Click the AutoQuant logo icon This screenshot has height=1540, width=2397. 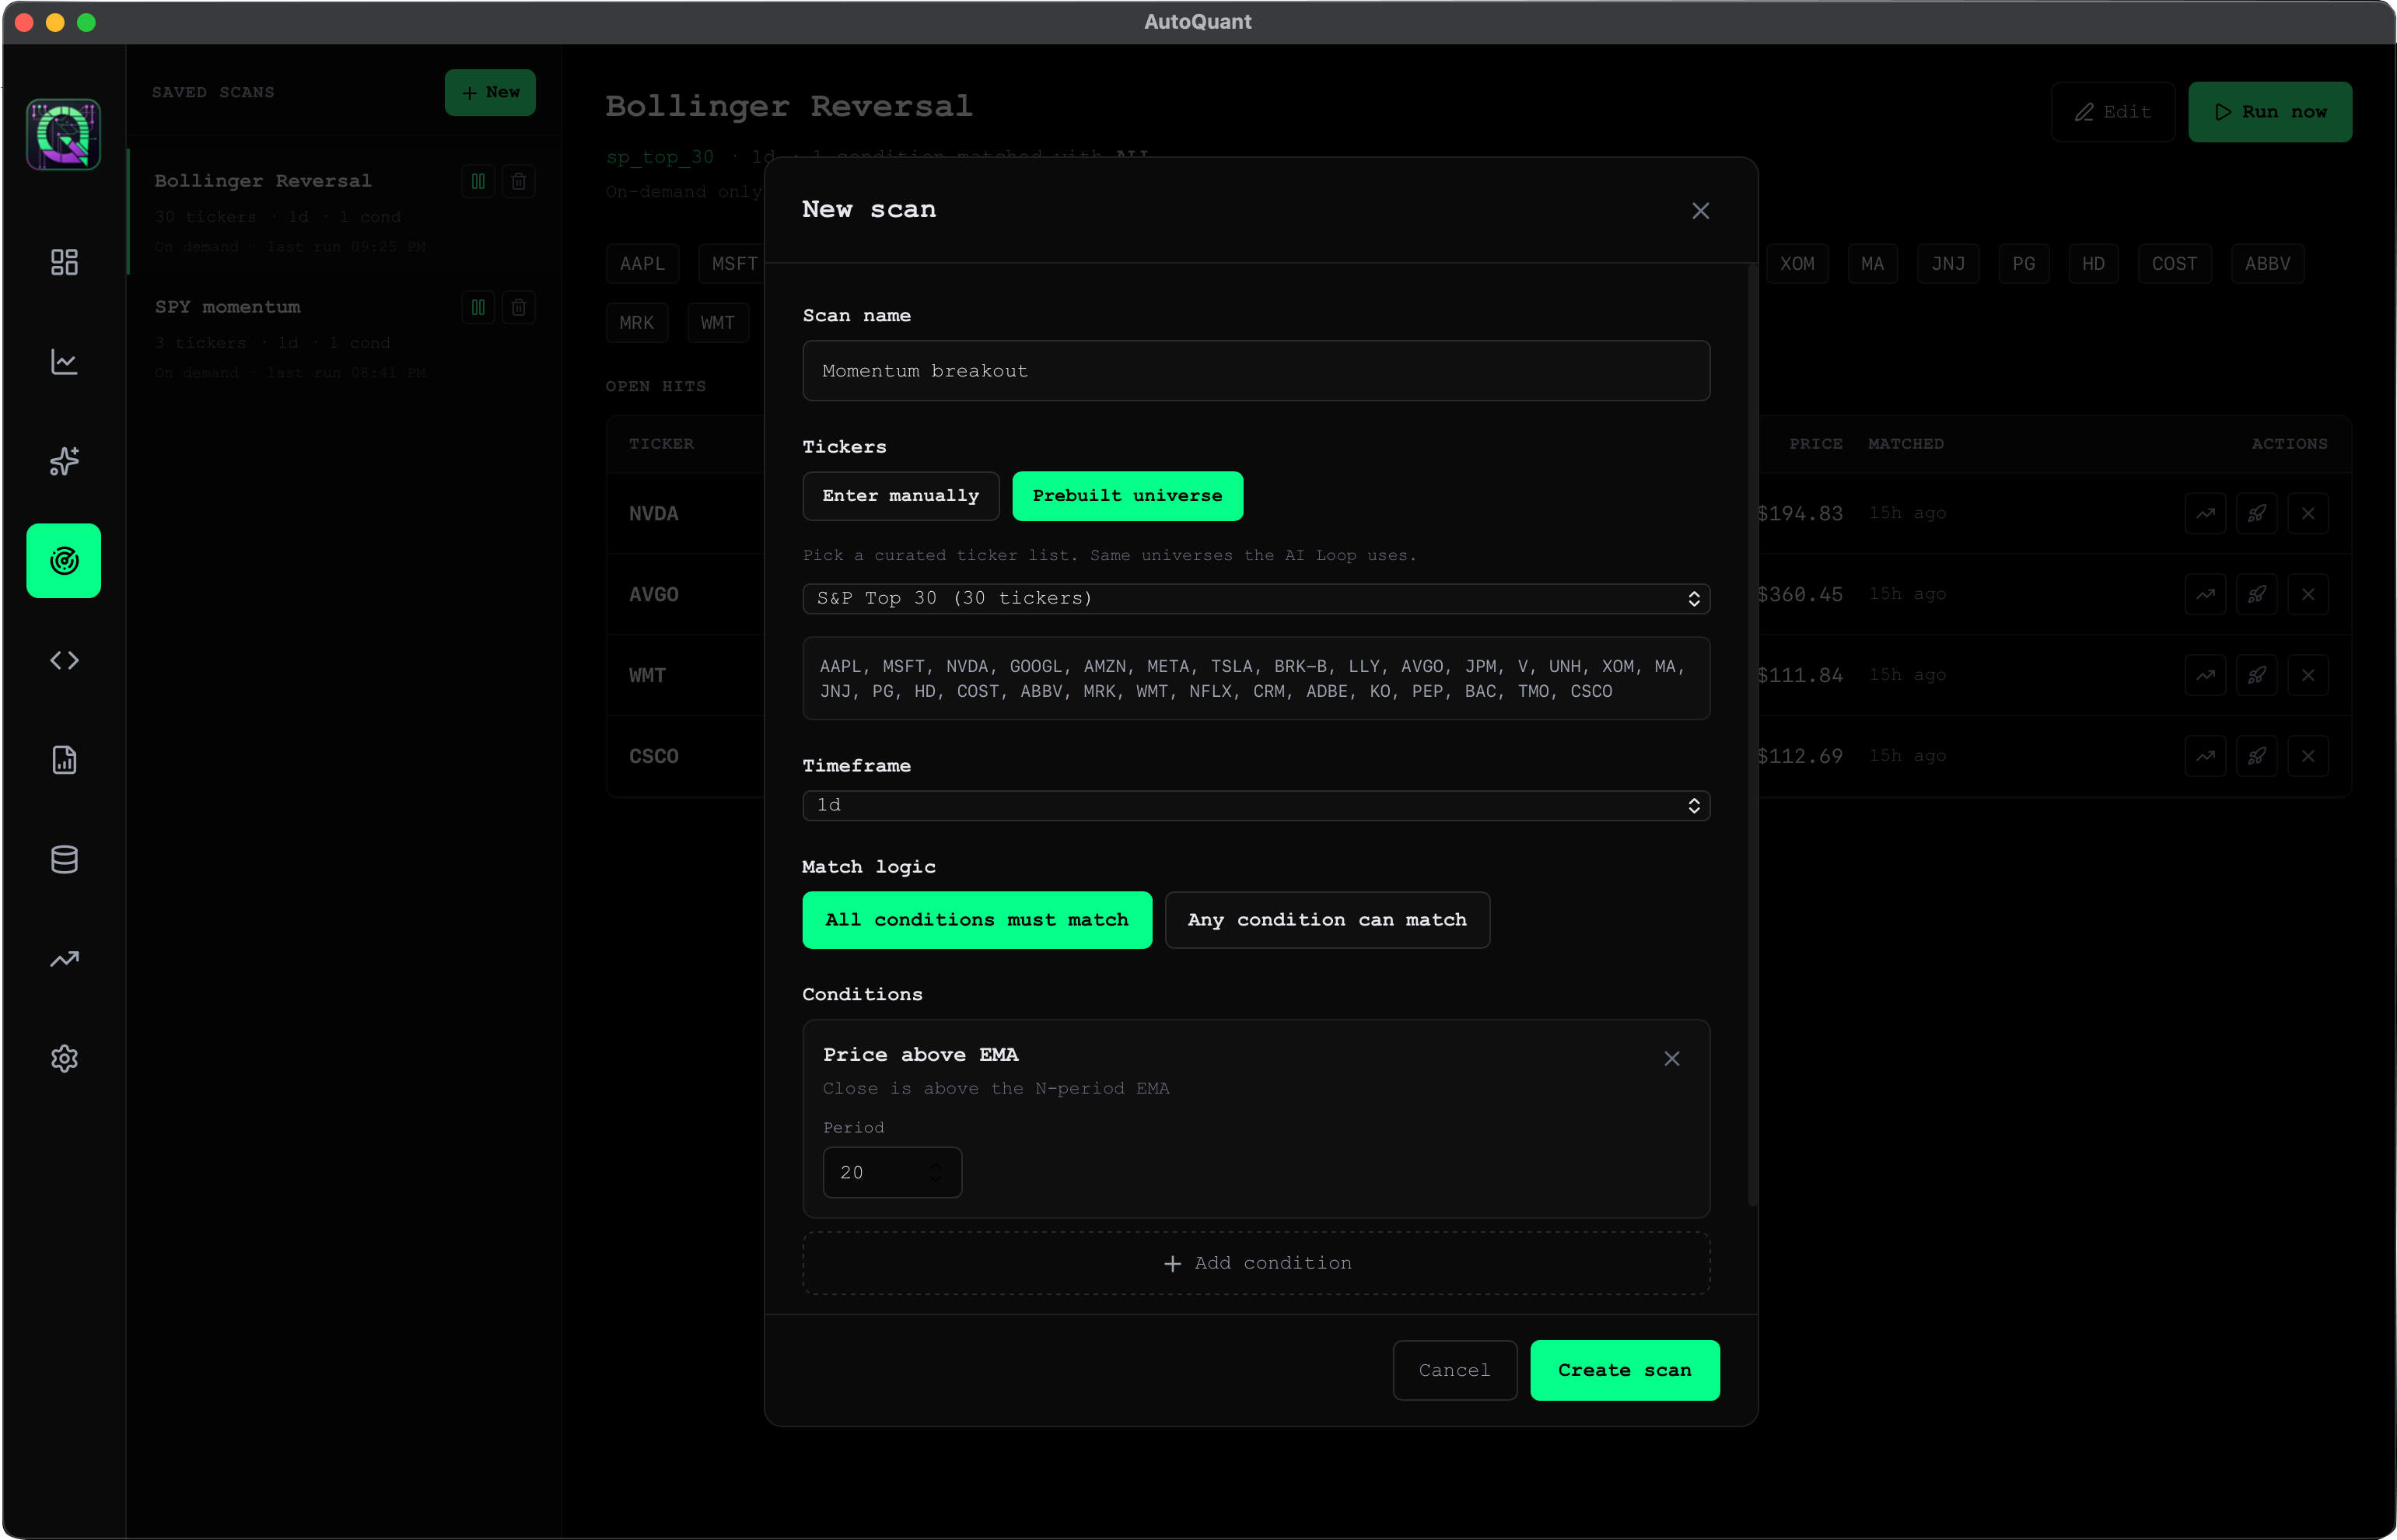[x=64, y=134]
